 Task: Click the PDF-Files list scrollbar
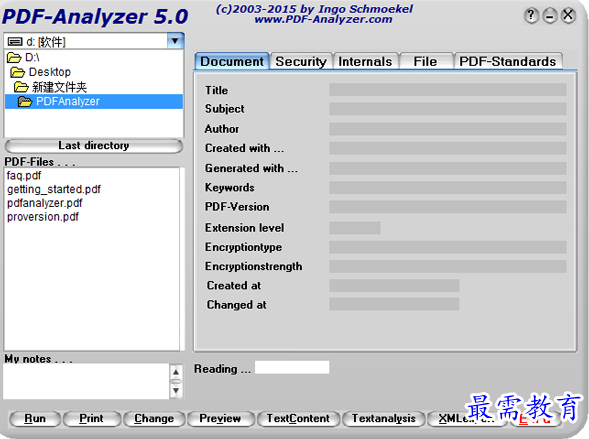182,259
